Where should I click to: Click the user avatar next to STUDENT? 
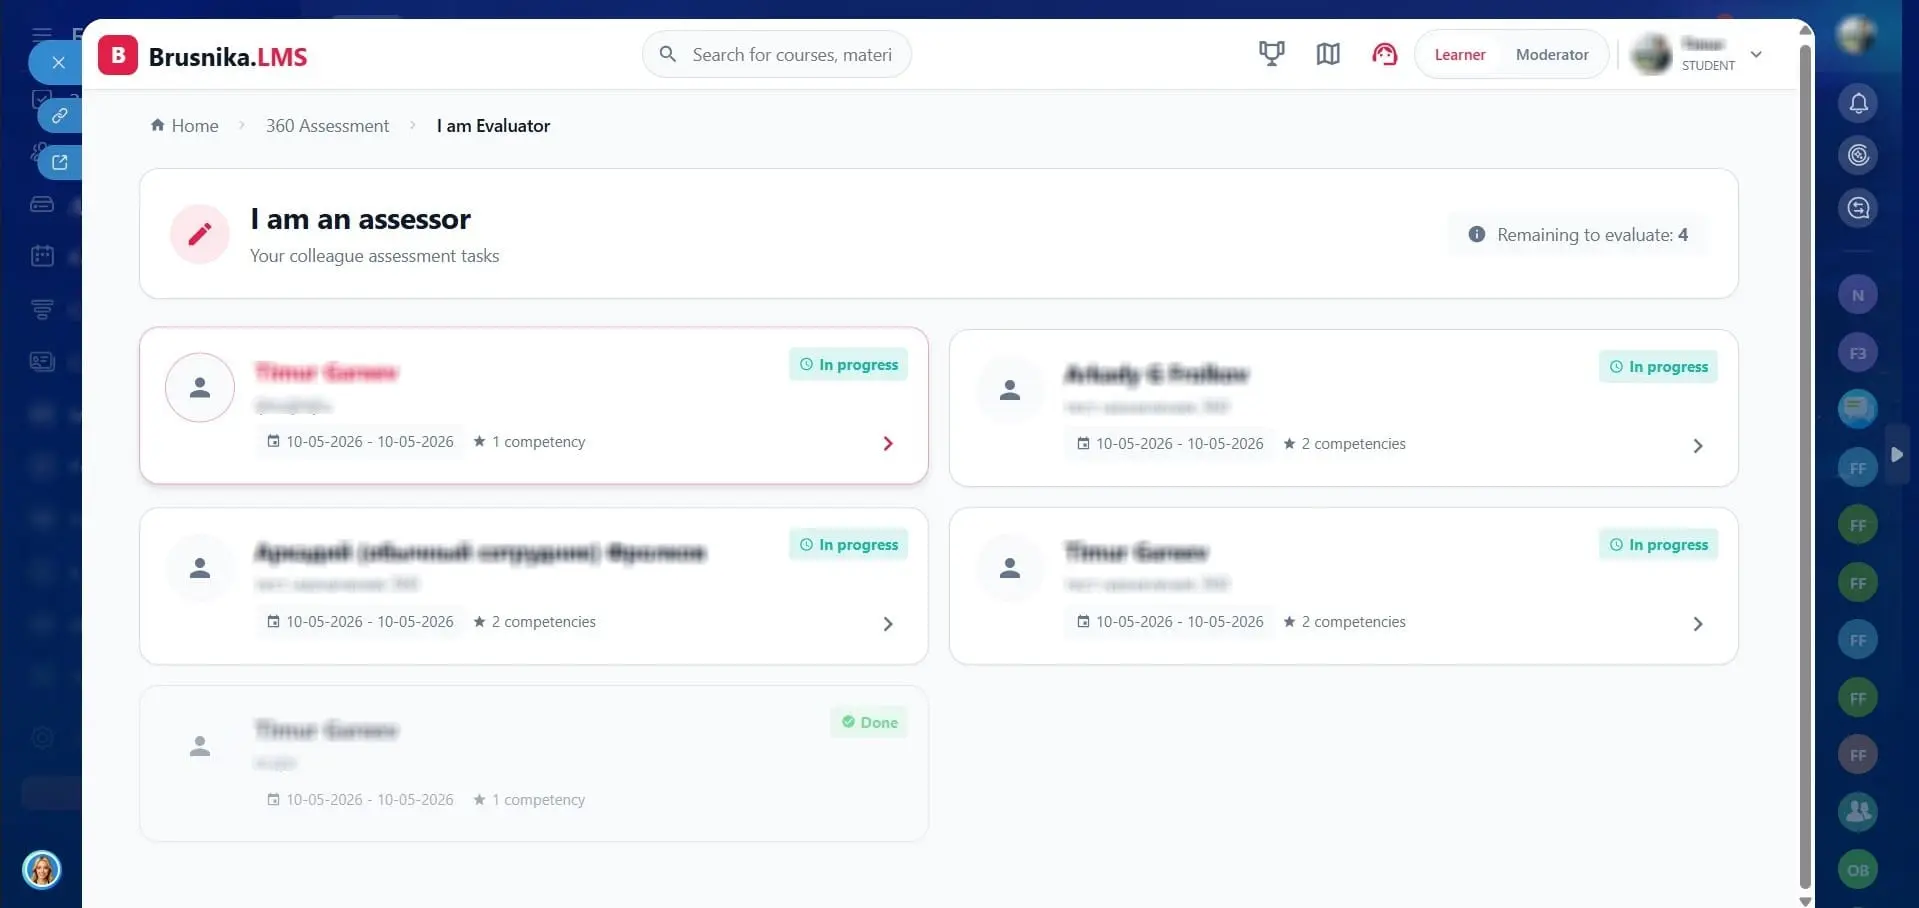coord(1652,54)
